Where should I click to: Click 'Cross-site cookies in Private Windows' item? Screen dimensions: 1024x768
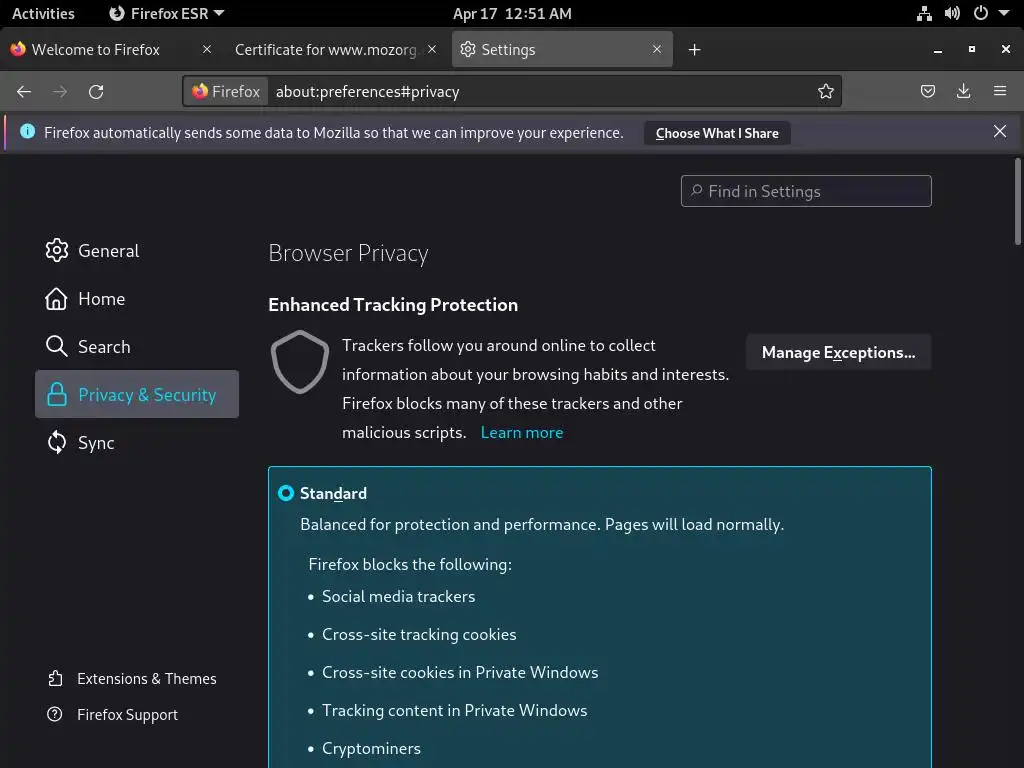click(460, 672)
